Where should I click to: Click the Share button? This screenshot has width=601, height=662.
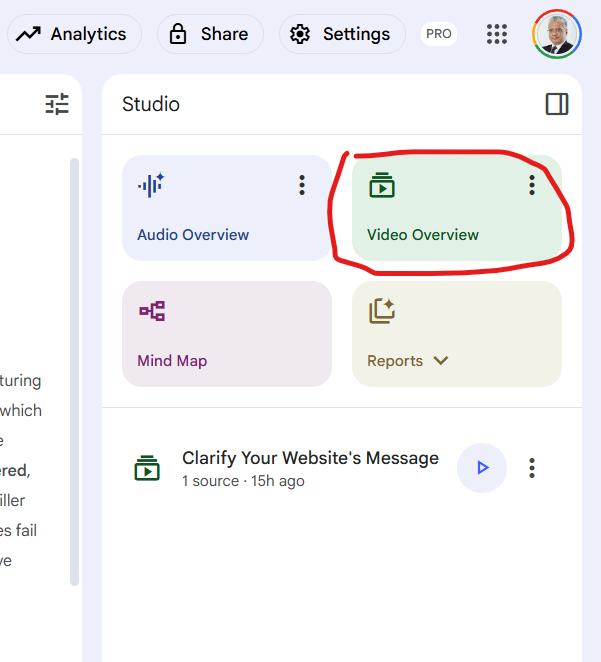pyautogui.click(x=210, y=34)
